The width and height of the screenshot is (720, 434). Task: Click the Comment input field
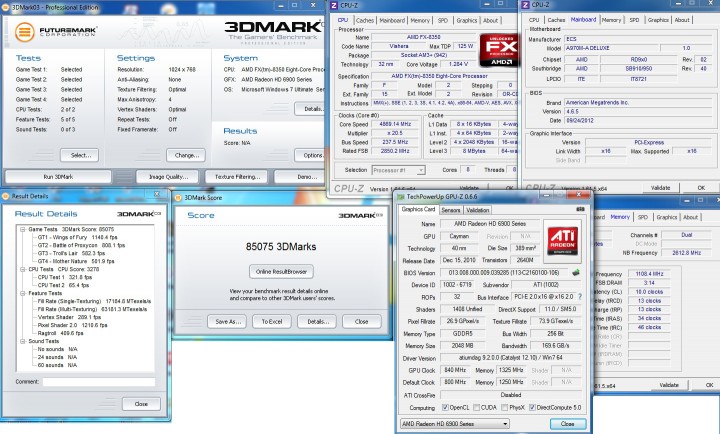tap(99, 382)
